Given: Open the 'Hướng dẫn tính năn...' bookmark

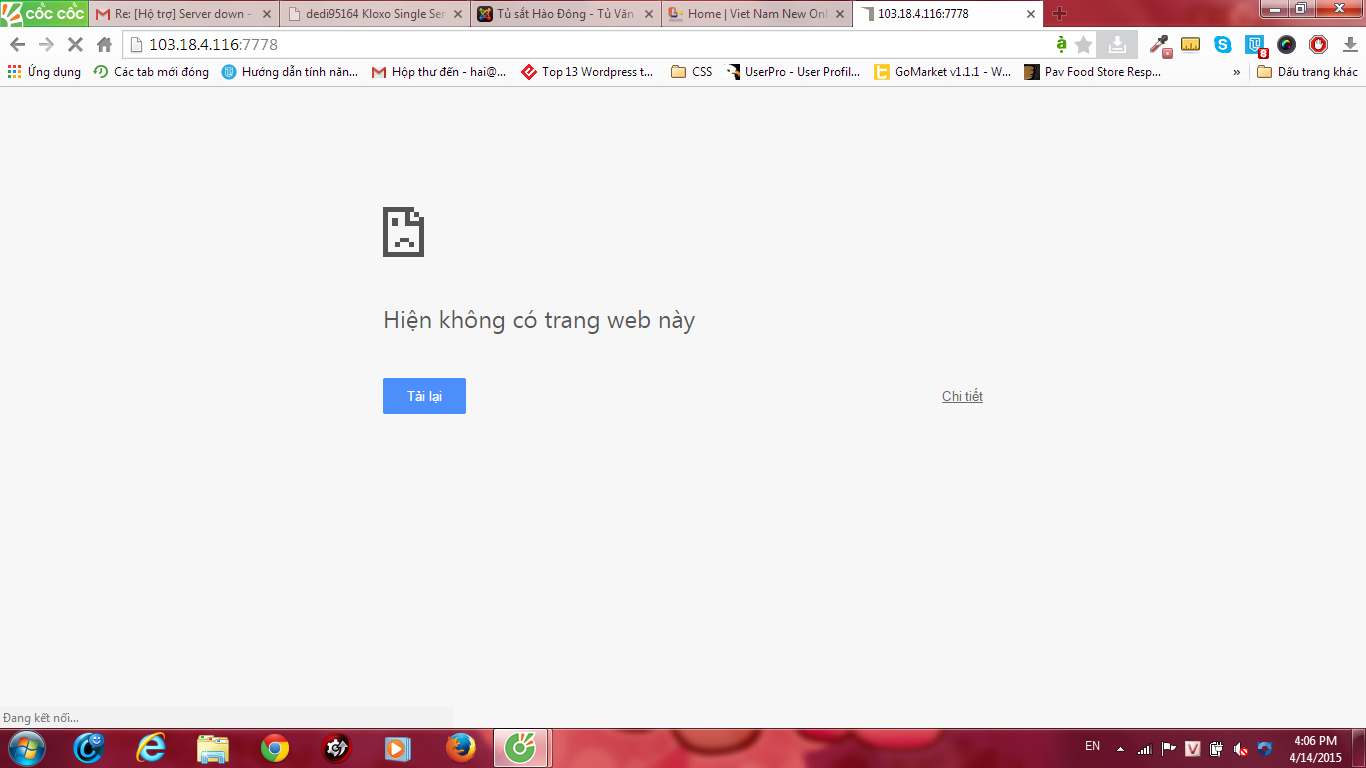Looking at the screenshot, I should pos(290,72).
